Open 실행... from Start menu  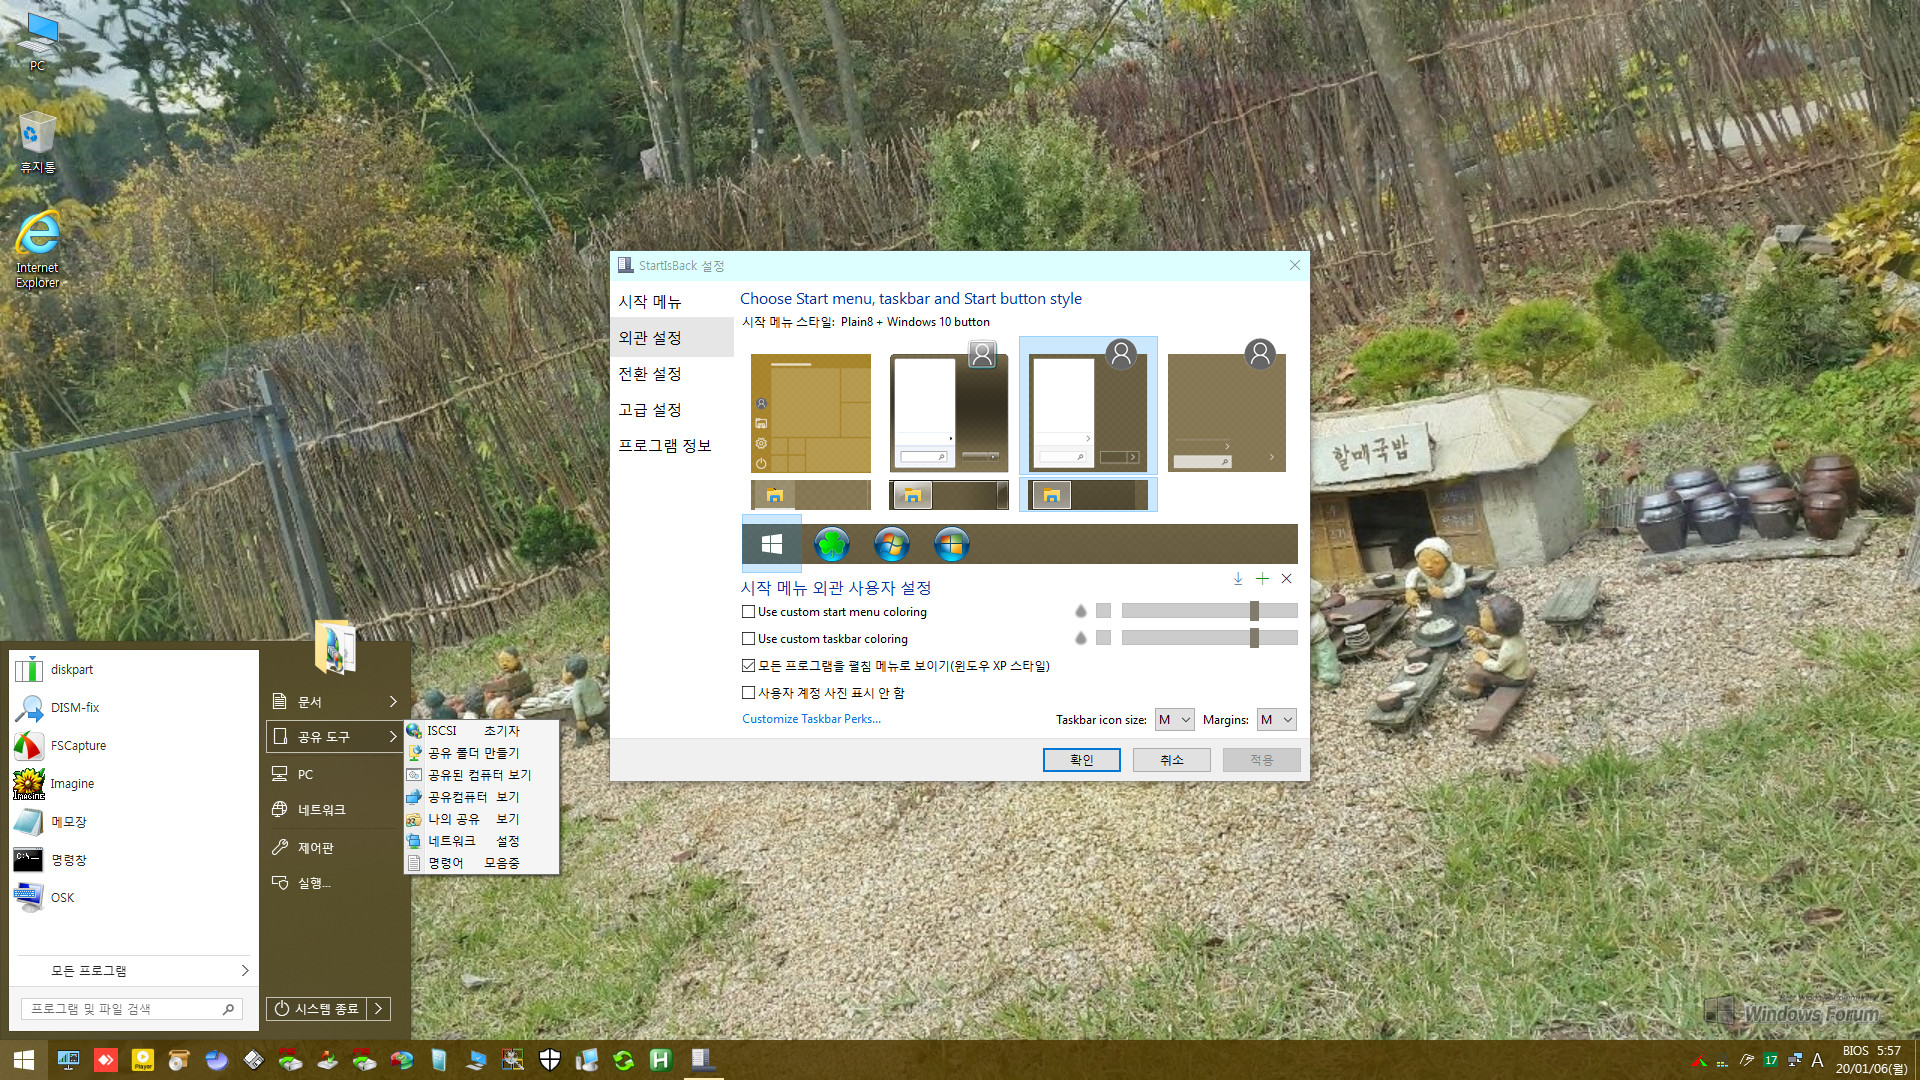click(334, 882)
